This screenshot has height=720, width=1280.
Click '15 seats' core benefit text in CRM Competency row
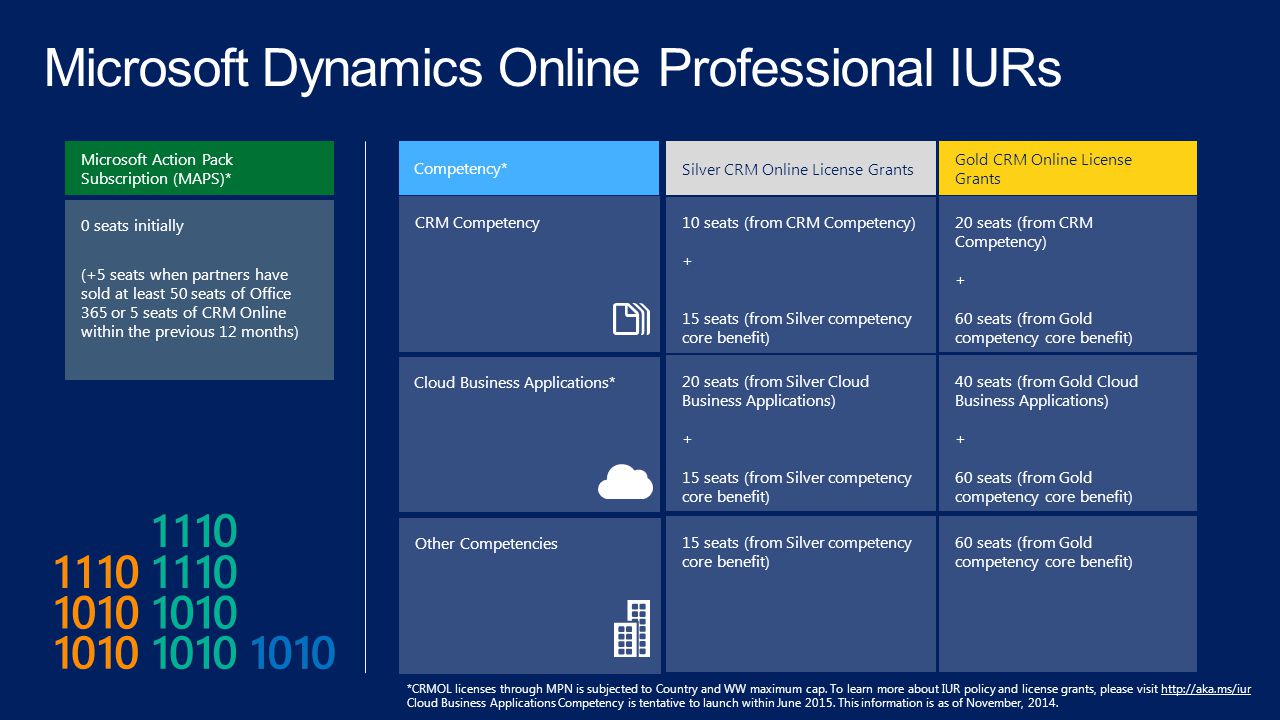tap(796, 328)
